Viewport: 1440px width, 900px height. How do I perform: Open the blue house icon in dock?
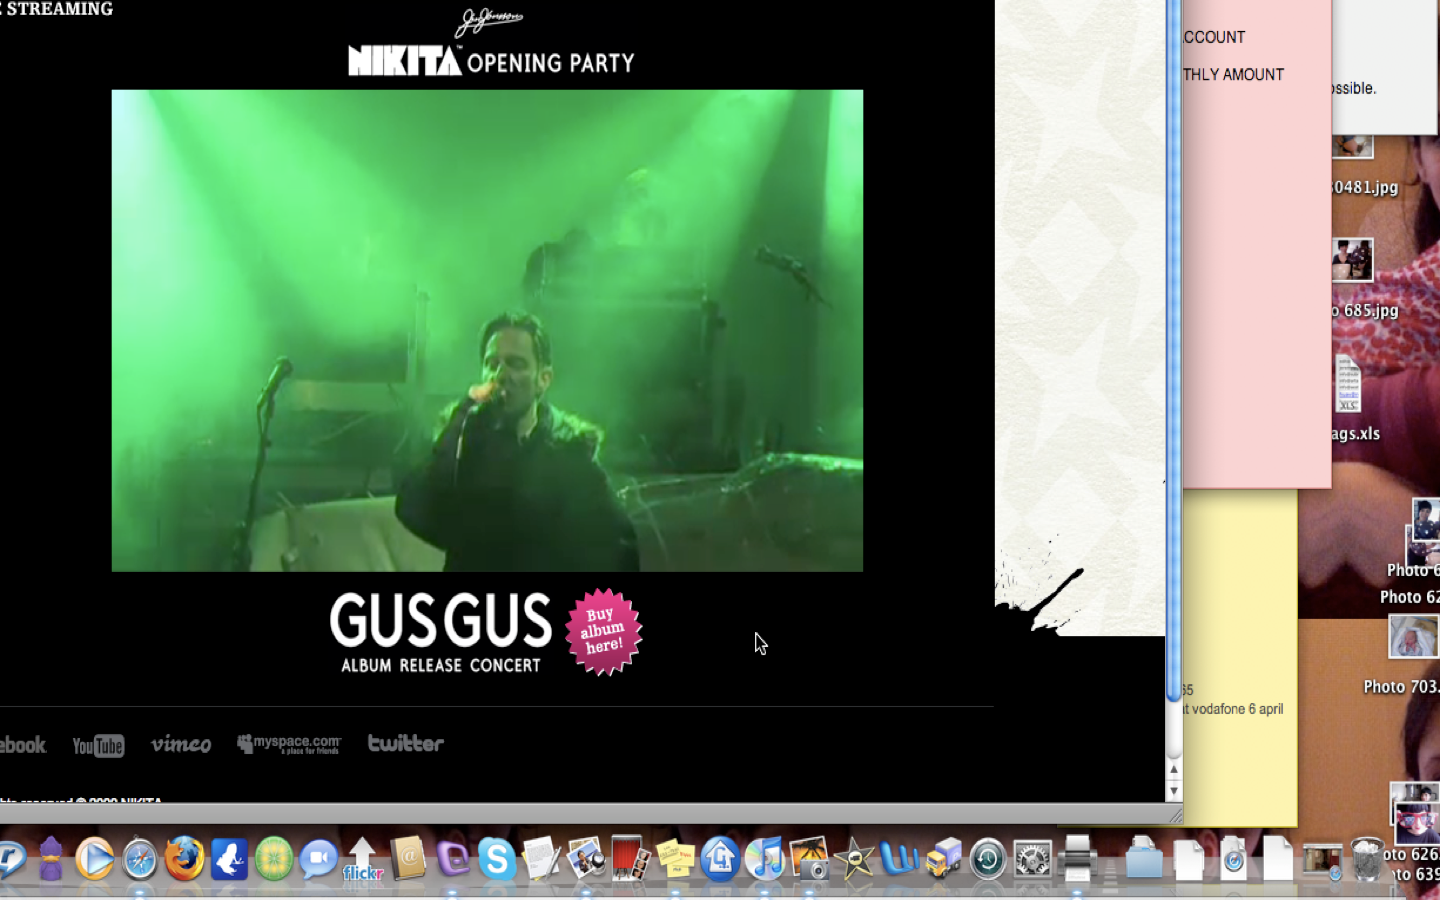[x=720, y=860]
